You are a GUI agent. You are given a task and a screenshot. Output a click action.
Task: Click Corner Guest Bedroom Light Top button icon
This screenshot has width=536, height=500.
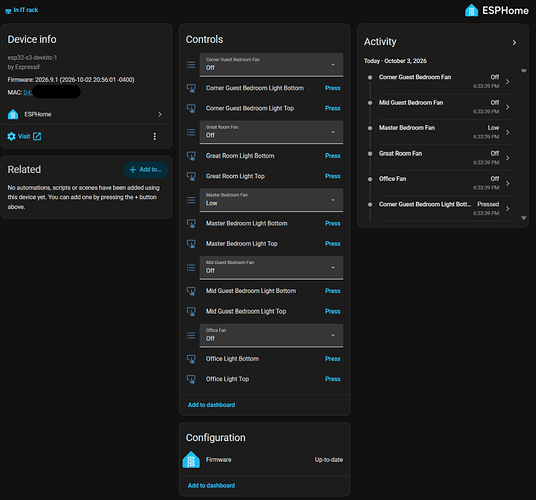(x=191, y=109)
